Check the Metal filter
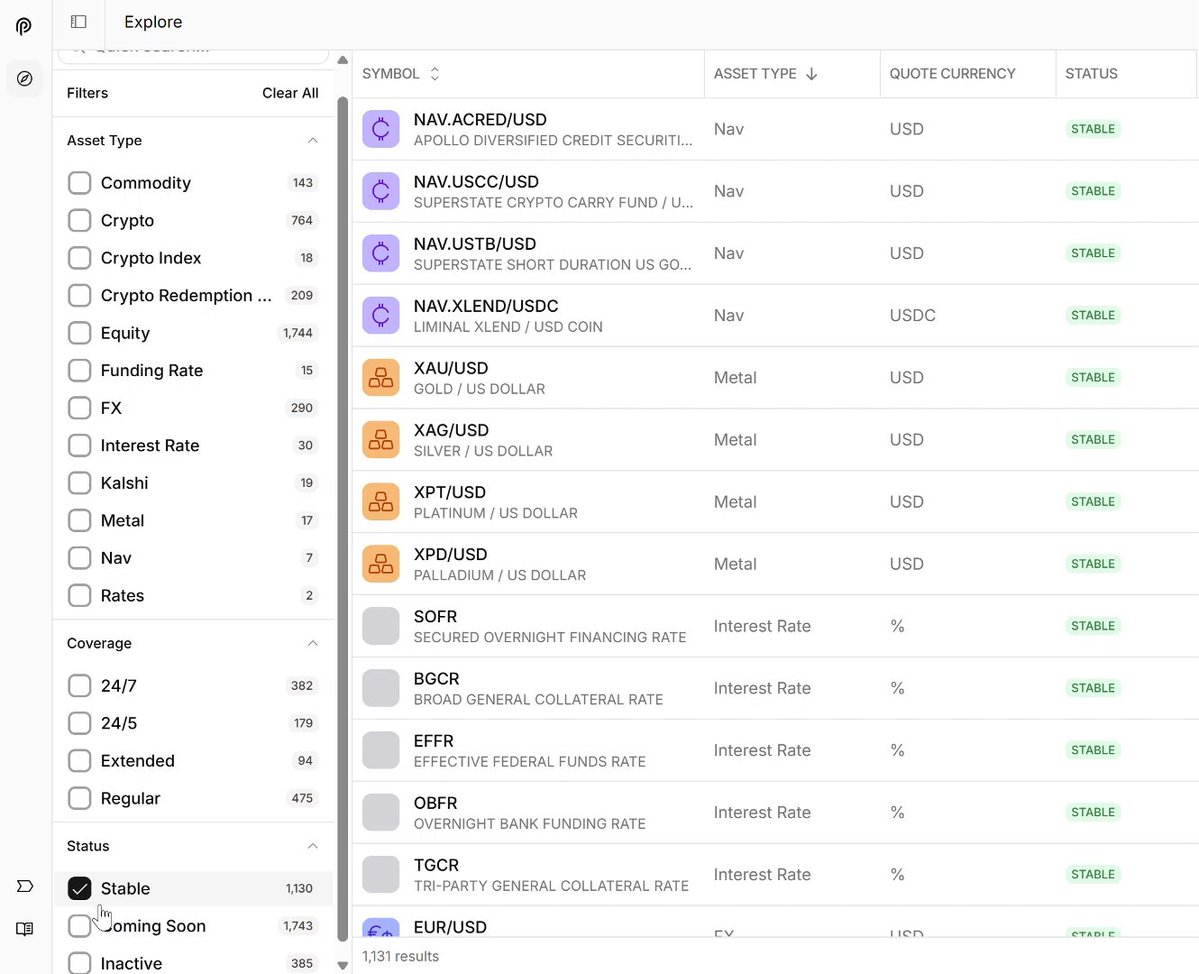The height and width of the screenshot is (974, 1199). (80, 521)
